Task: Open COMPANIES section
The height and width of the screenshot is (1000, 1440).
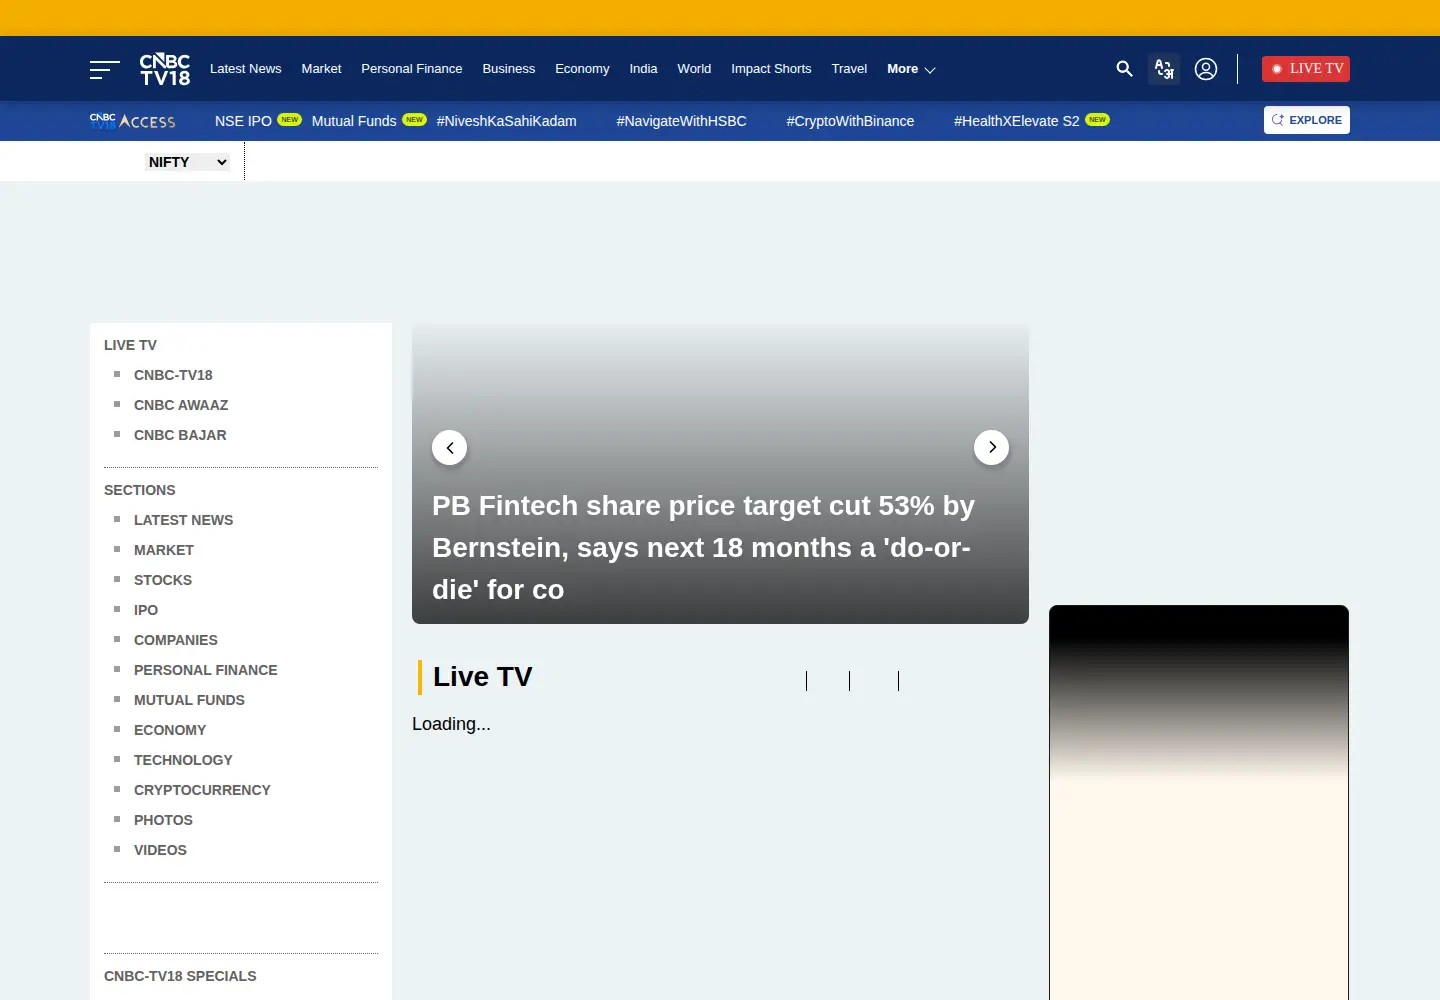Action: coord(176,640)
